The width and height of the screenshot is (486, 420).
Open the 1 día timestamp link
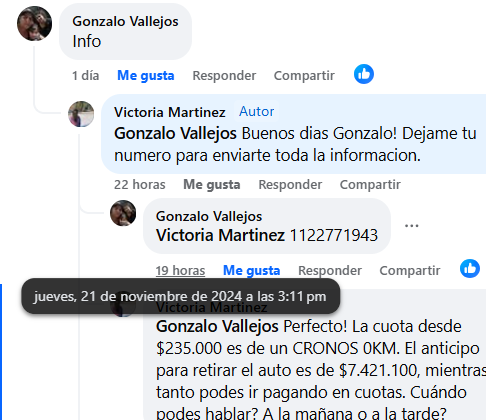coord(86,76)
